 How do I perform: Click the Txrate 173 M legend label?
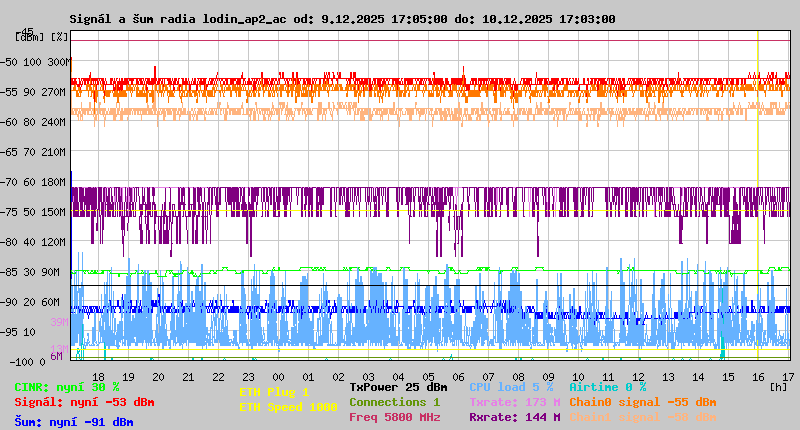[514, 402]
